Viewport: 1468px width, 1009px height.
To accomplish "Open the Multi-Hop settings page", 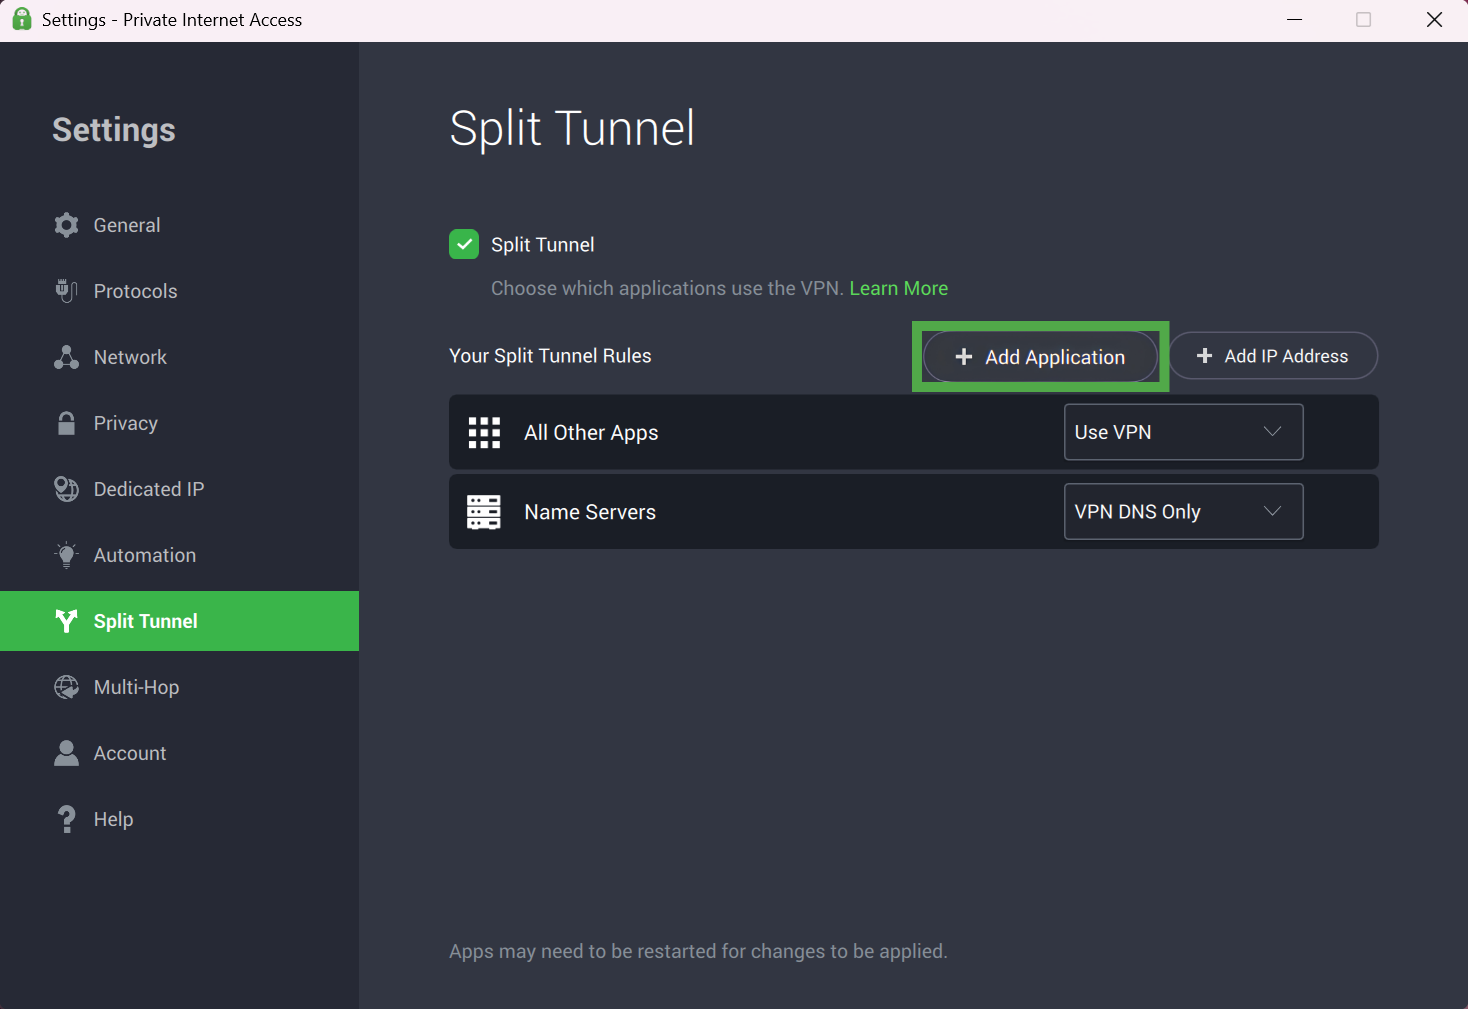I will pos(179,687).
